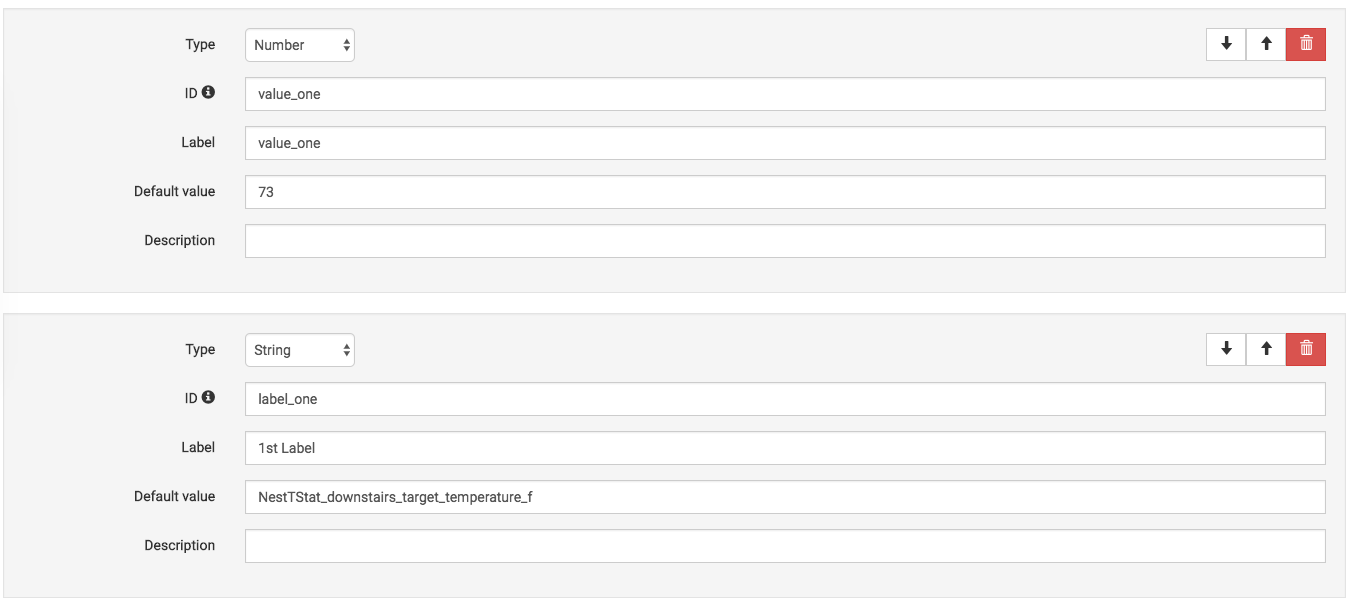Click the NestTStat default value field

[785, 497]
